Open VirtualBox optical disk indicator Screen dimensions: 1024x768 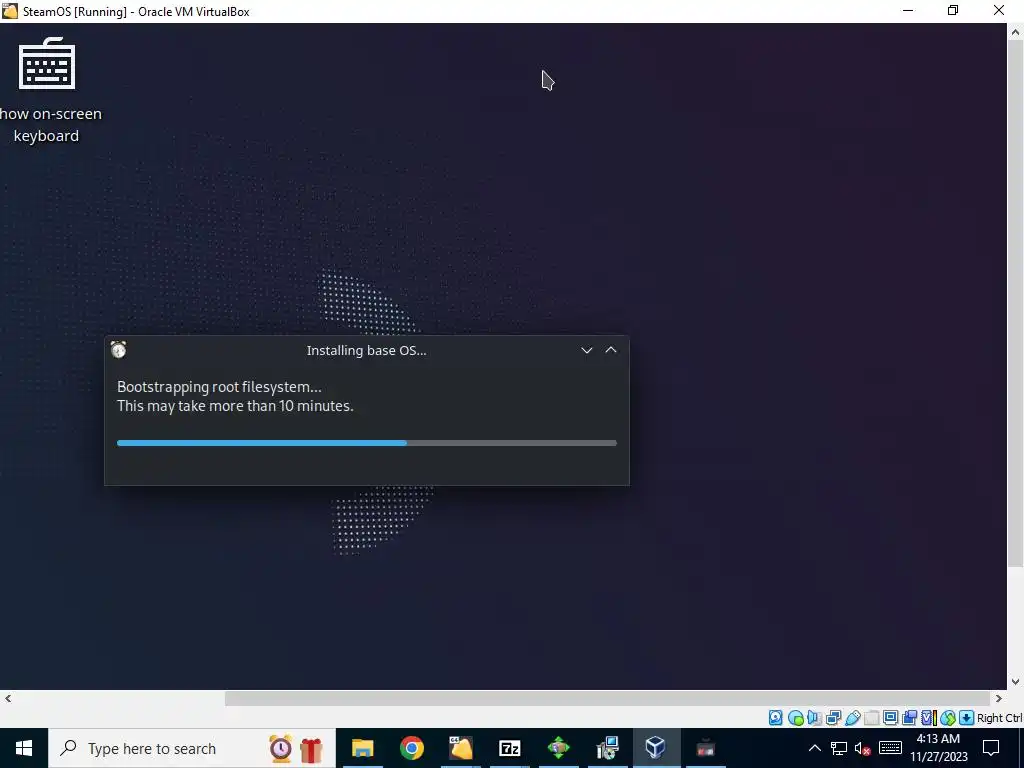pos(795,718)
